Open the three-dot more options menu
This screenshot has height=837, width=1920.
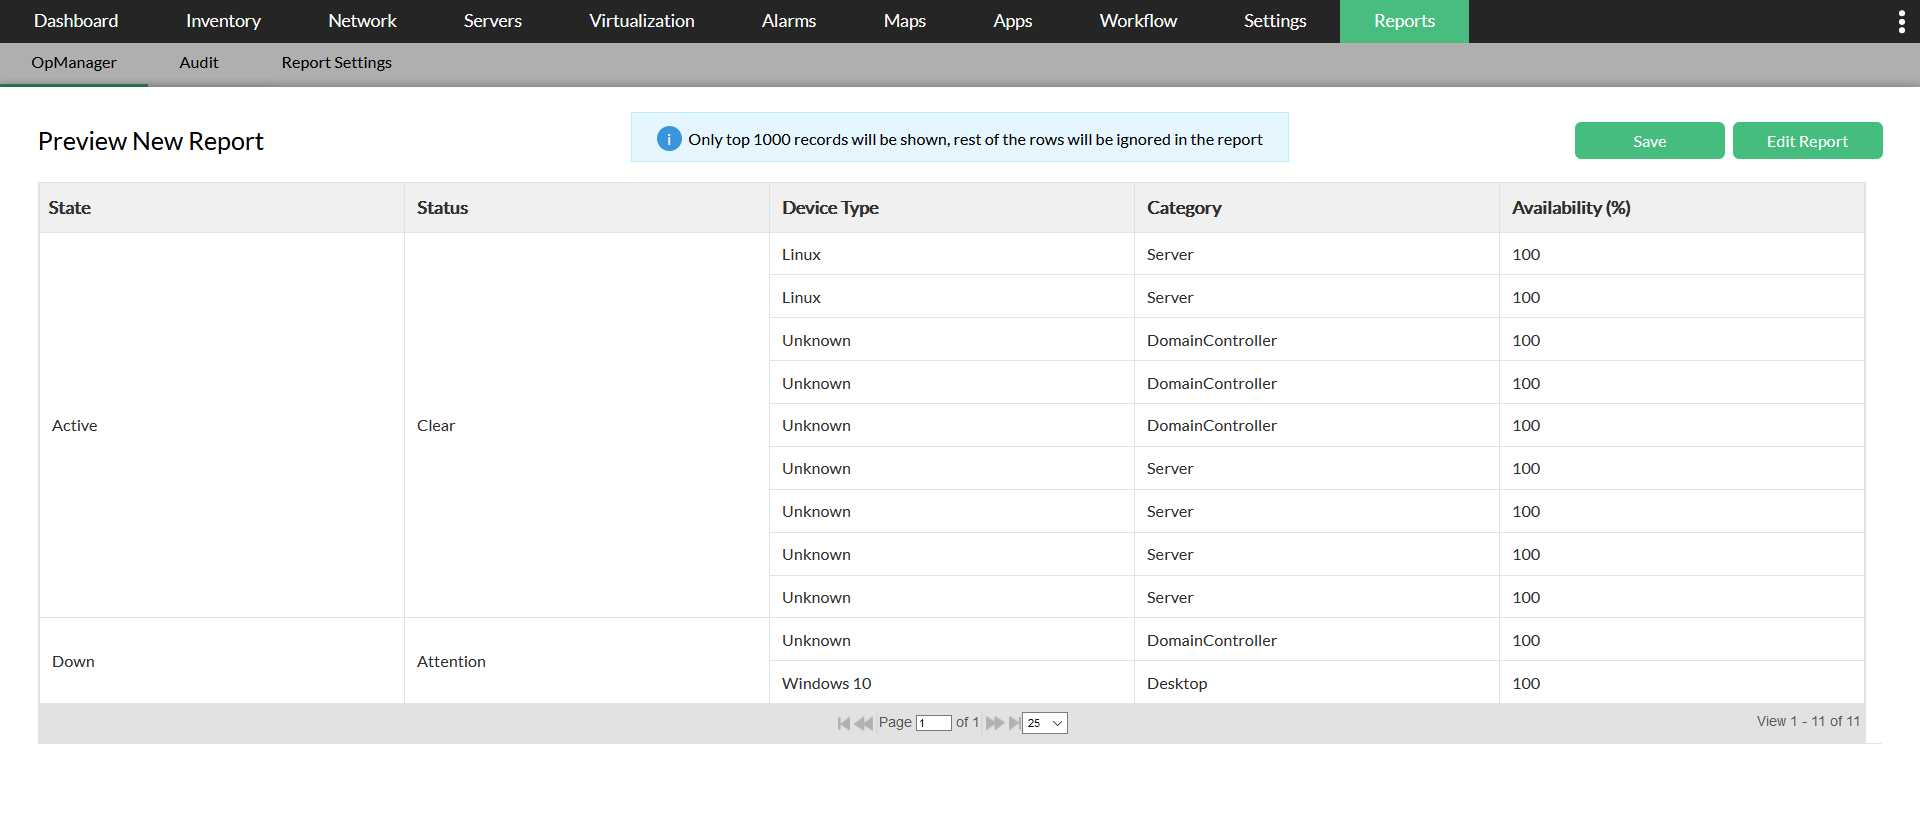click(x=1901, y=22)
